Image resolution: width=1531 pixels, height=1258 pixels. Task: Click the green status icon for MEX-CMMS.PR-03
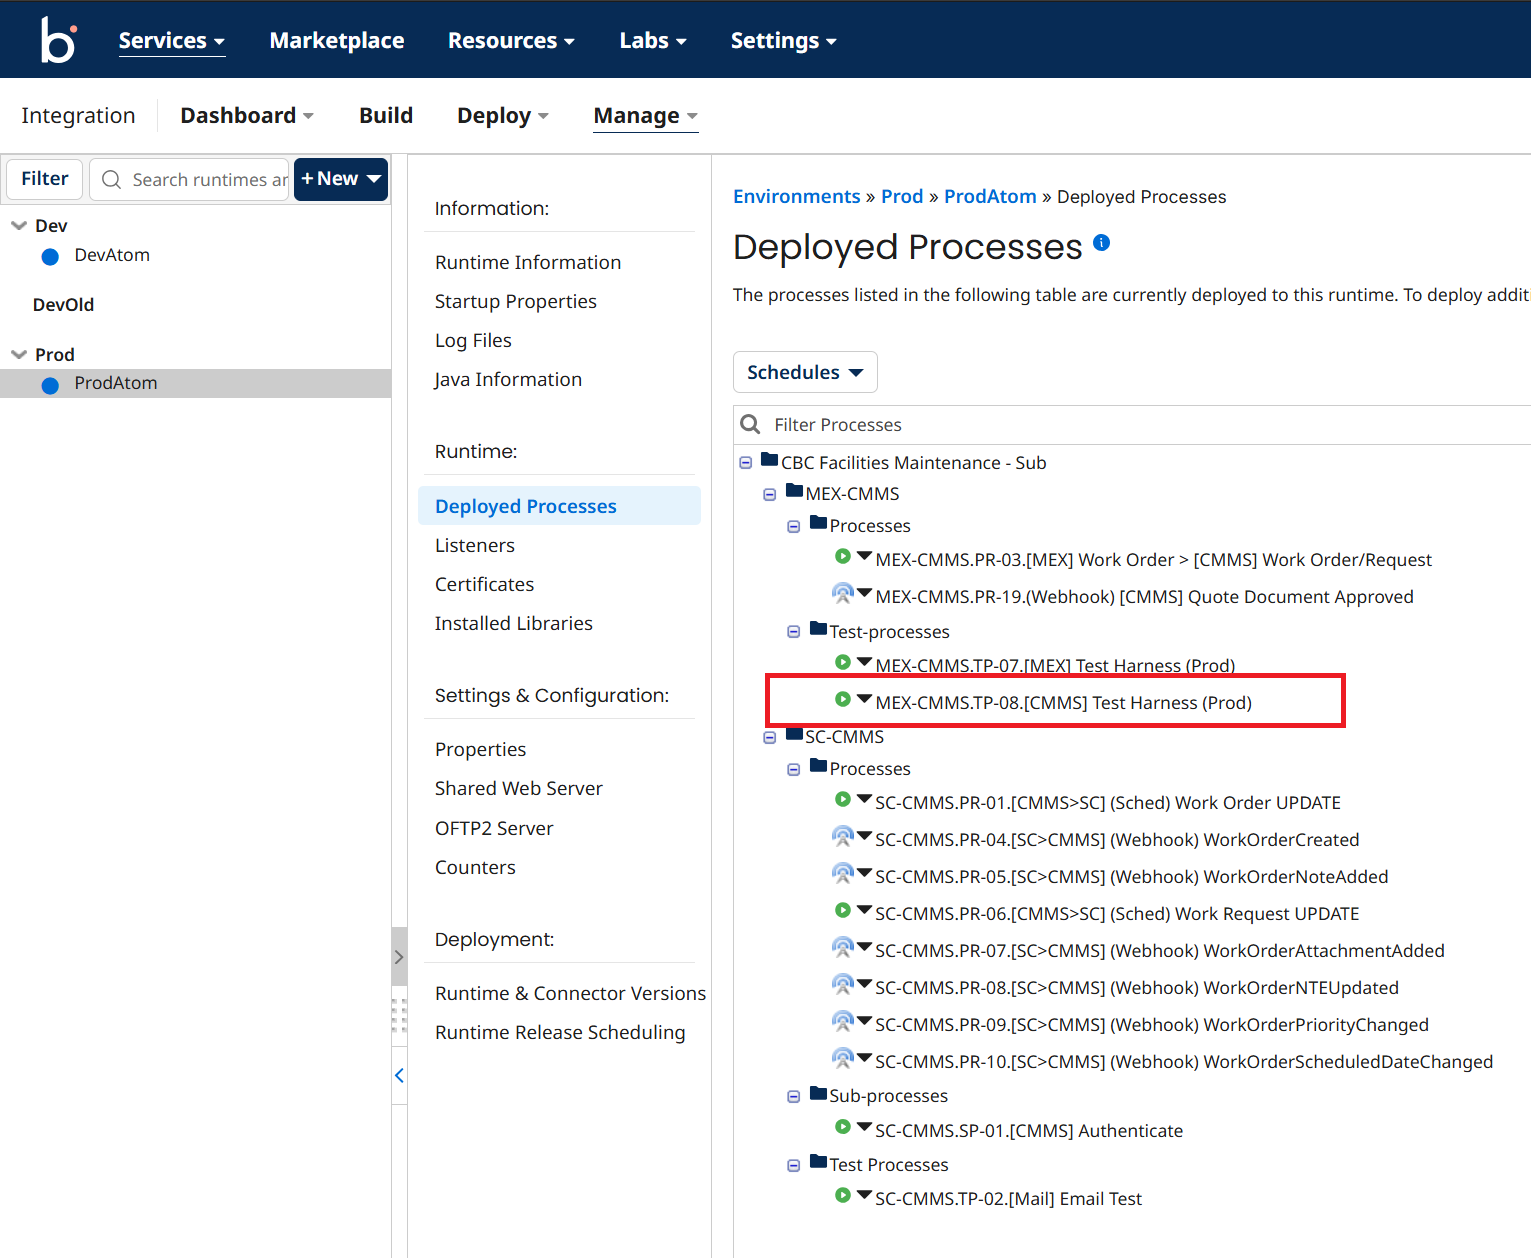pos(842,557)
